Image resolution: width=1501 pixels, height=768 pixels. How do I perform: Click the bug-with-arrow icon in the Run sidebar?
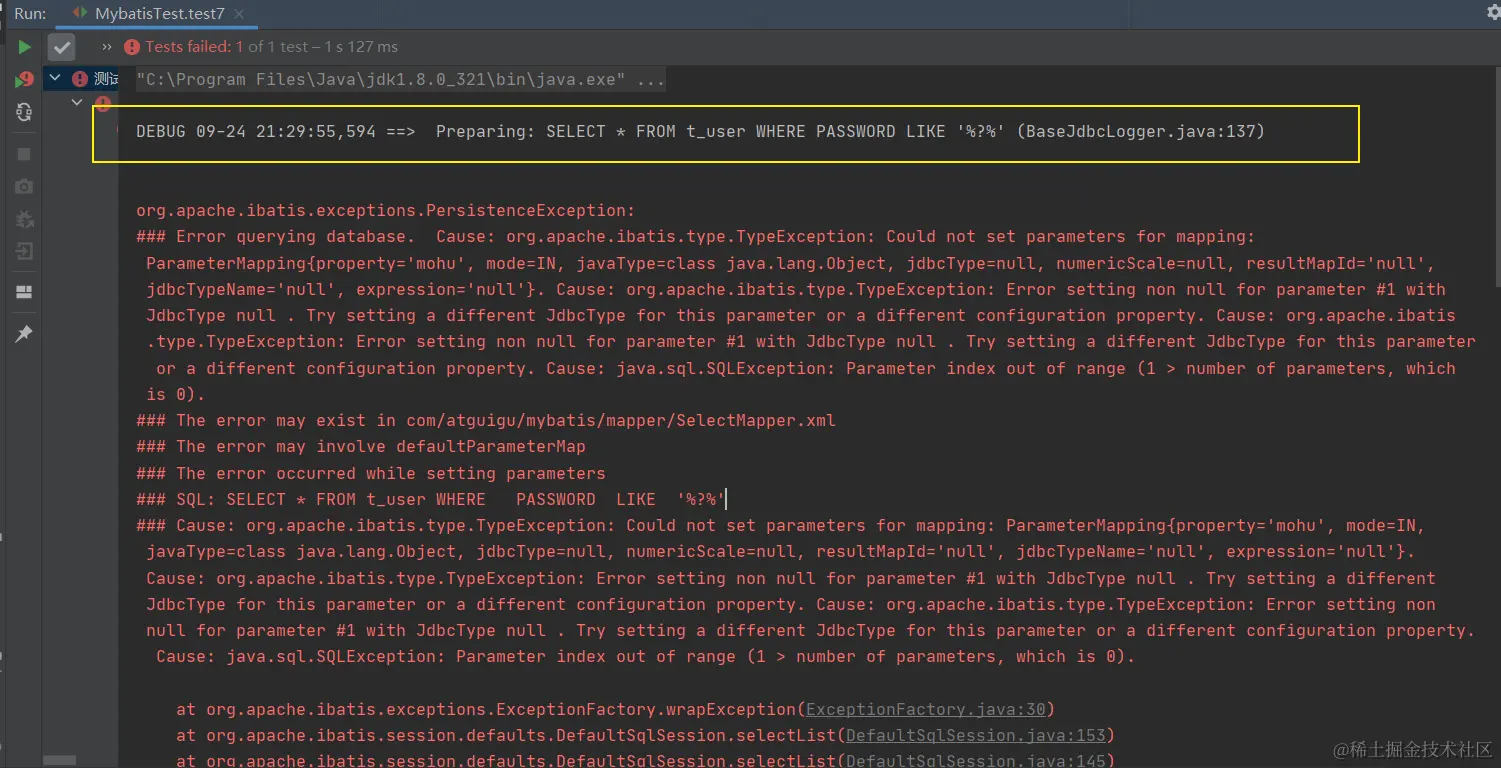[24, 219]
